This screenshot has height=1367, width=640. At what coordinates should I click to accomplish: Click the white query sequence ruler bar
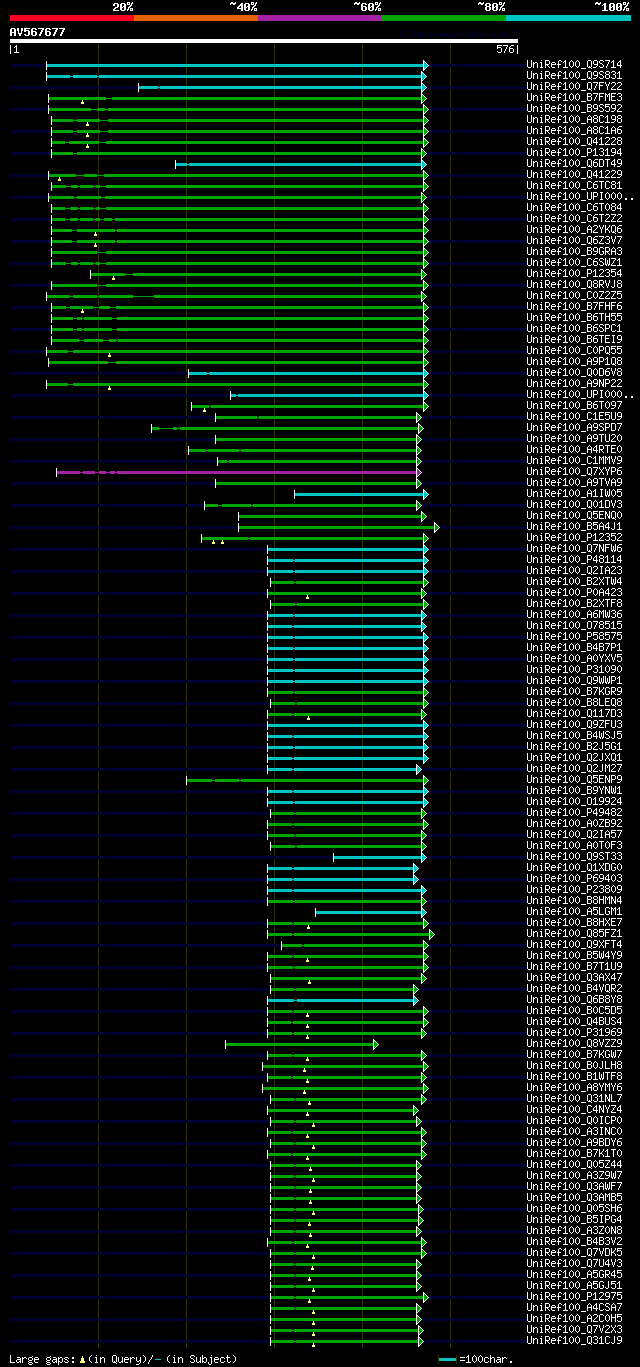click(264, 41)
